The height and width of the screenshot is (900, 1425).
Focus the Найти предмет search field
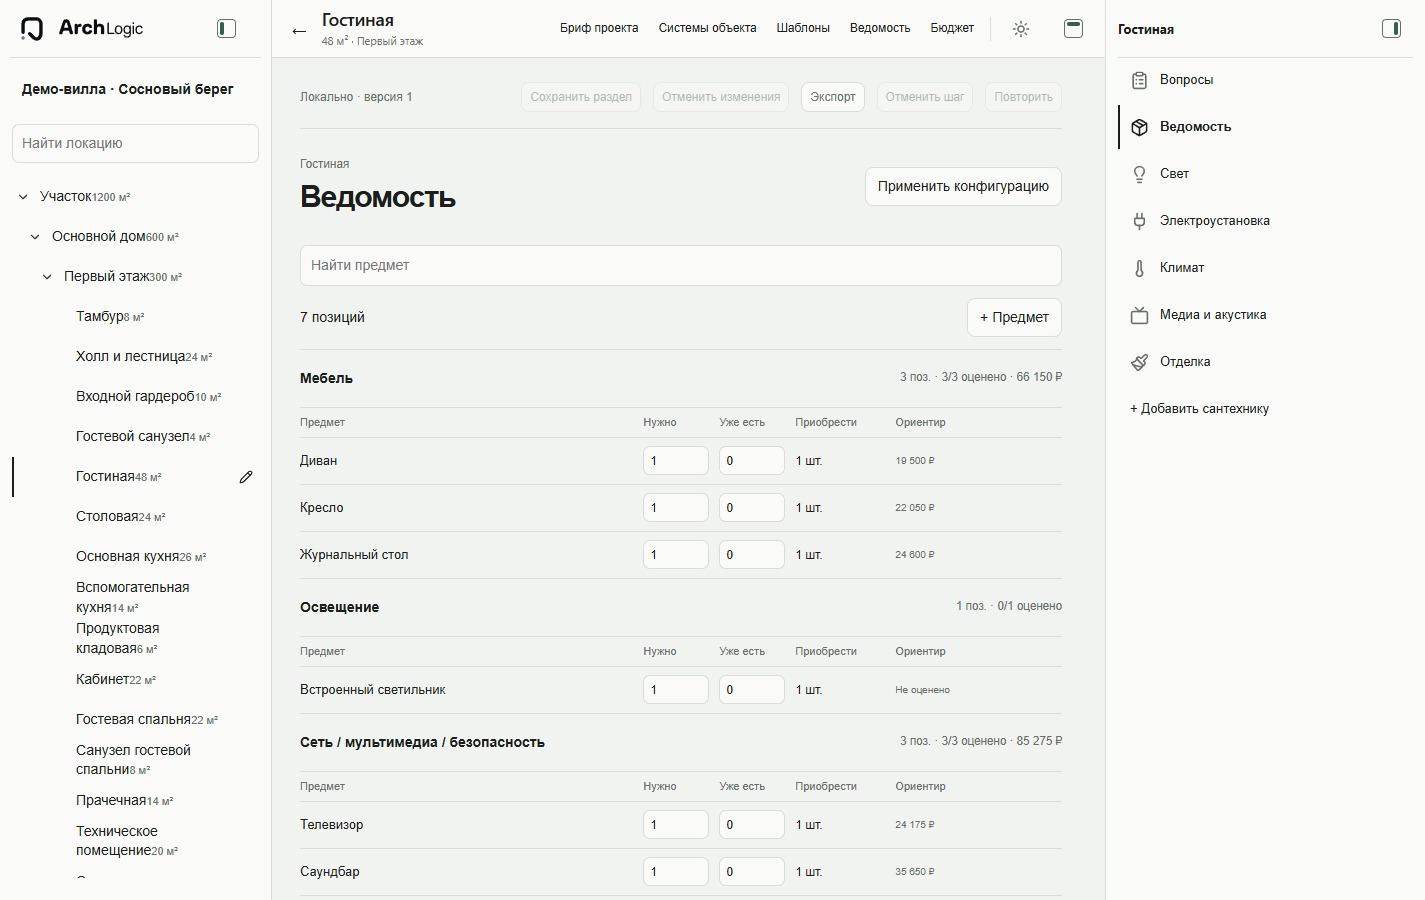coord(680,265)
